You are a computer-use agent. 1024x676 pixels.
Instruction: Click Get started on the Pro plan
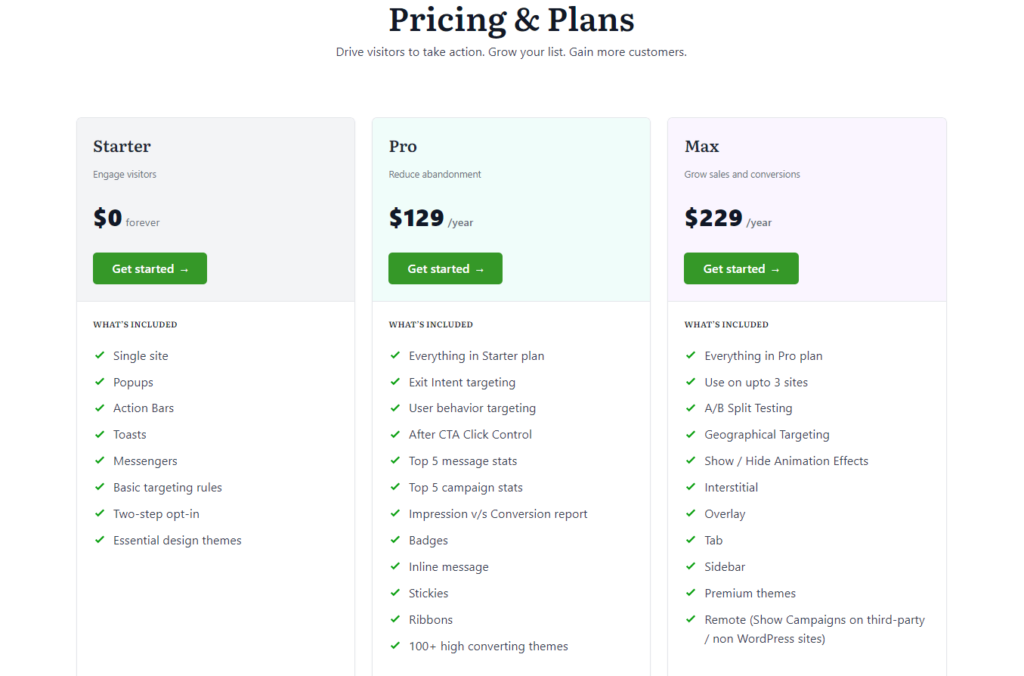[444, 268]
